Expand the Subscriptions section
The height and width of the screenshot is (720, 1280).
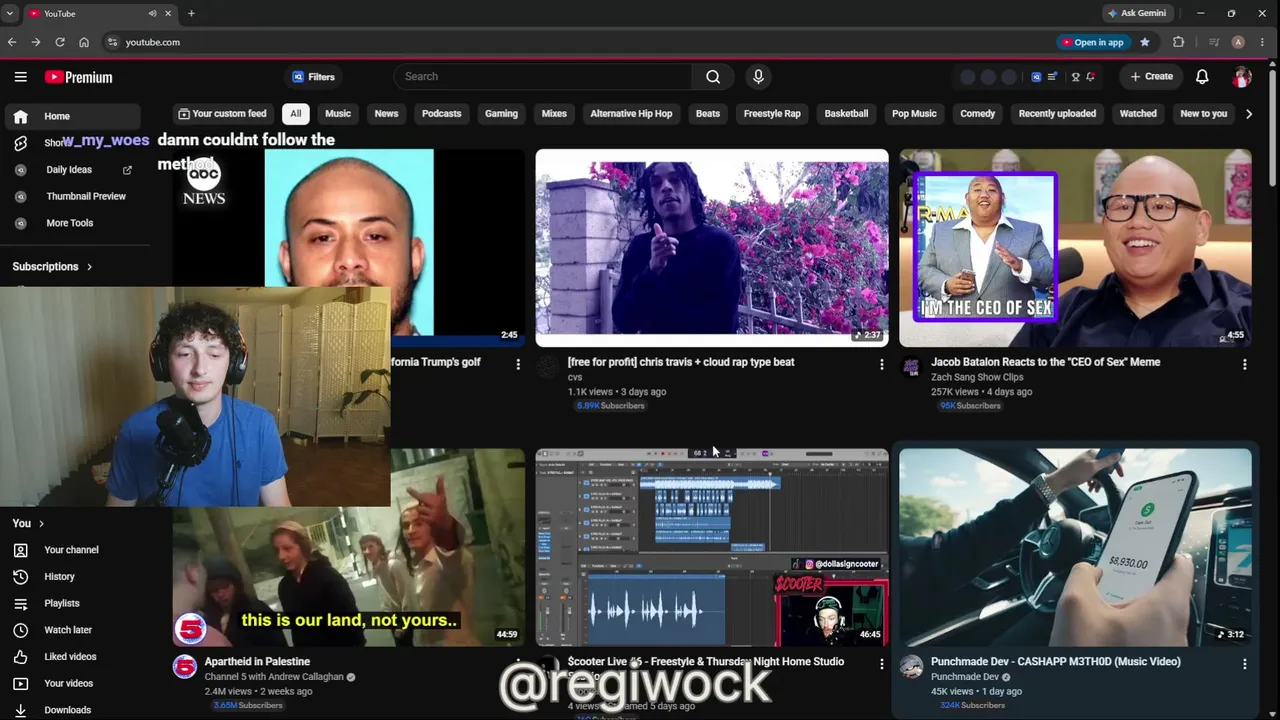pos(52,267)
